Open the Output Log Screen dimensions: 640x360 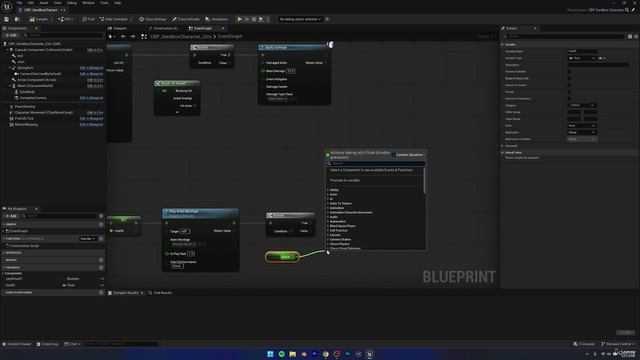coord(48,344)
